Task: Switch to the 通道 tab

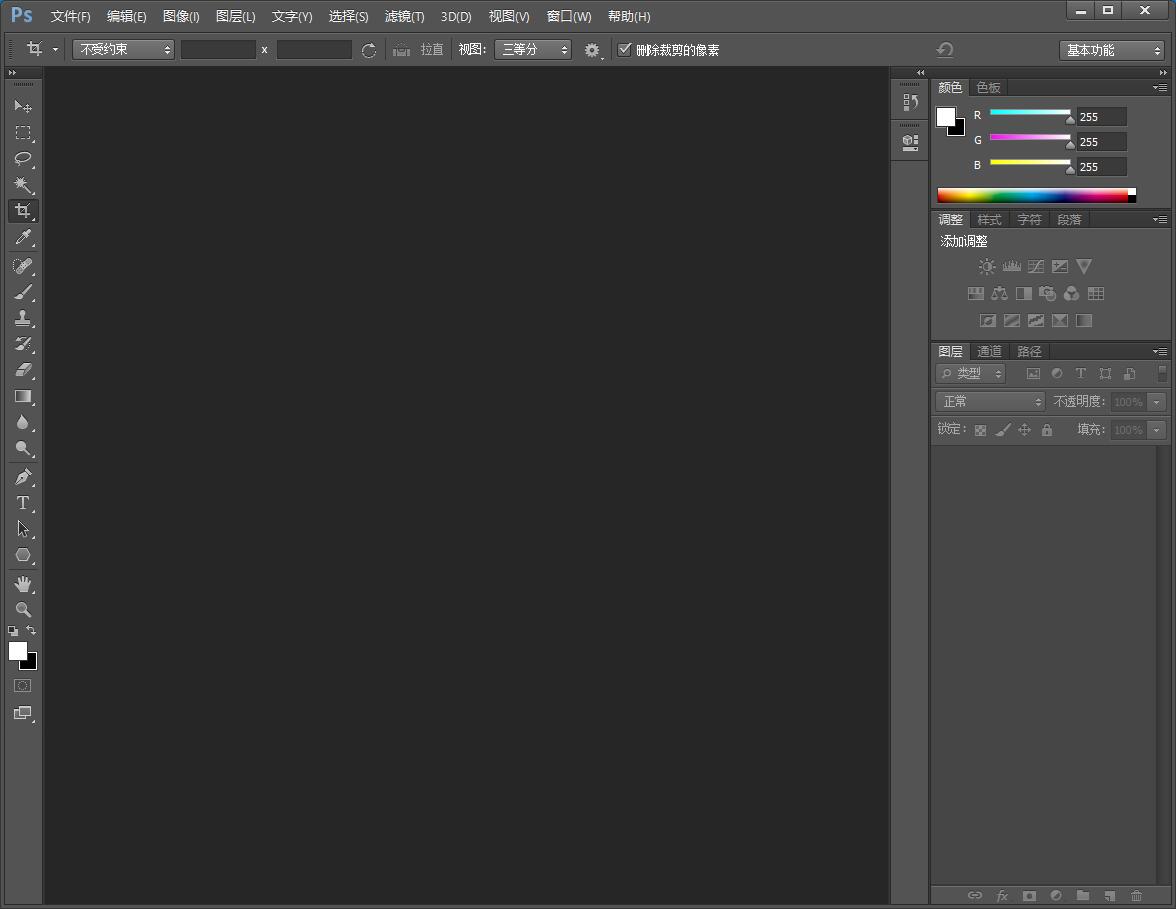Action: [989, 351]
